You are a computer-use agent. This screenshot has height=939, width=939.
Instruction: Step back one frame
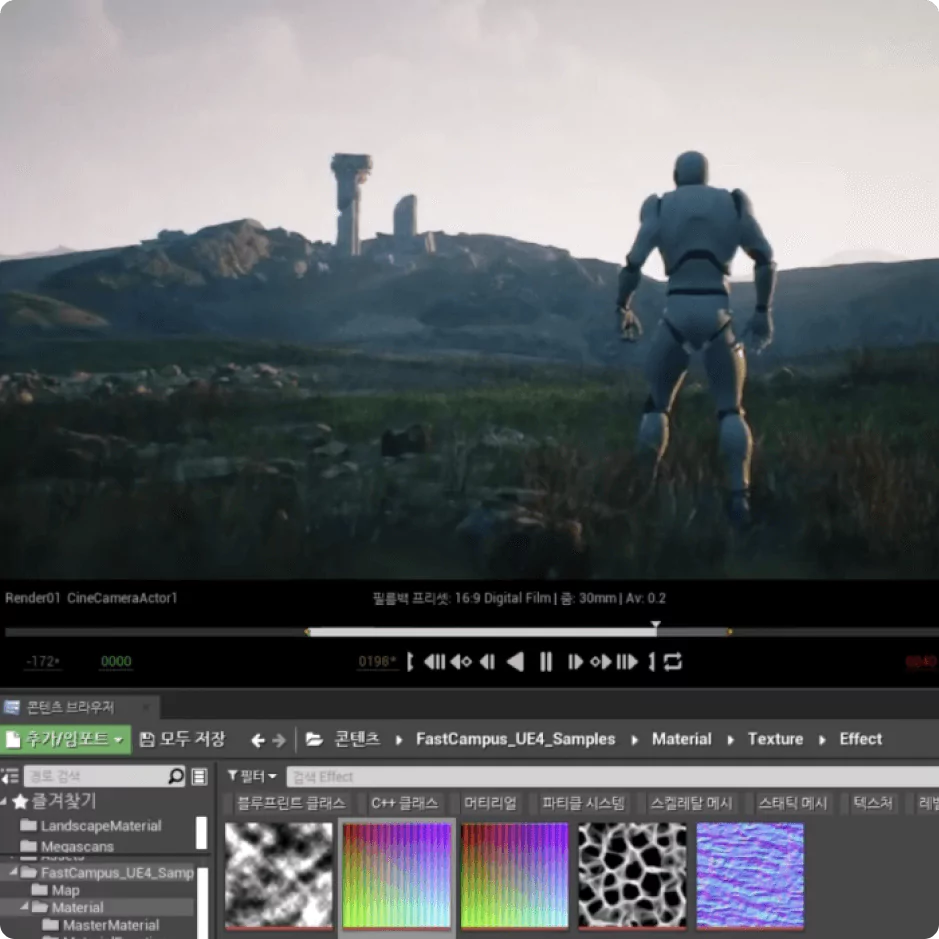(487, 662)
